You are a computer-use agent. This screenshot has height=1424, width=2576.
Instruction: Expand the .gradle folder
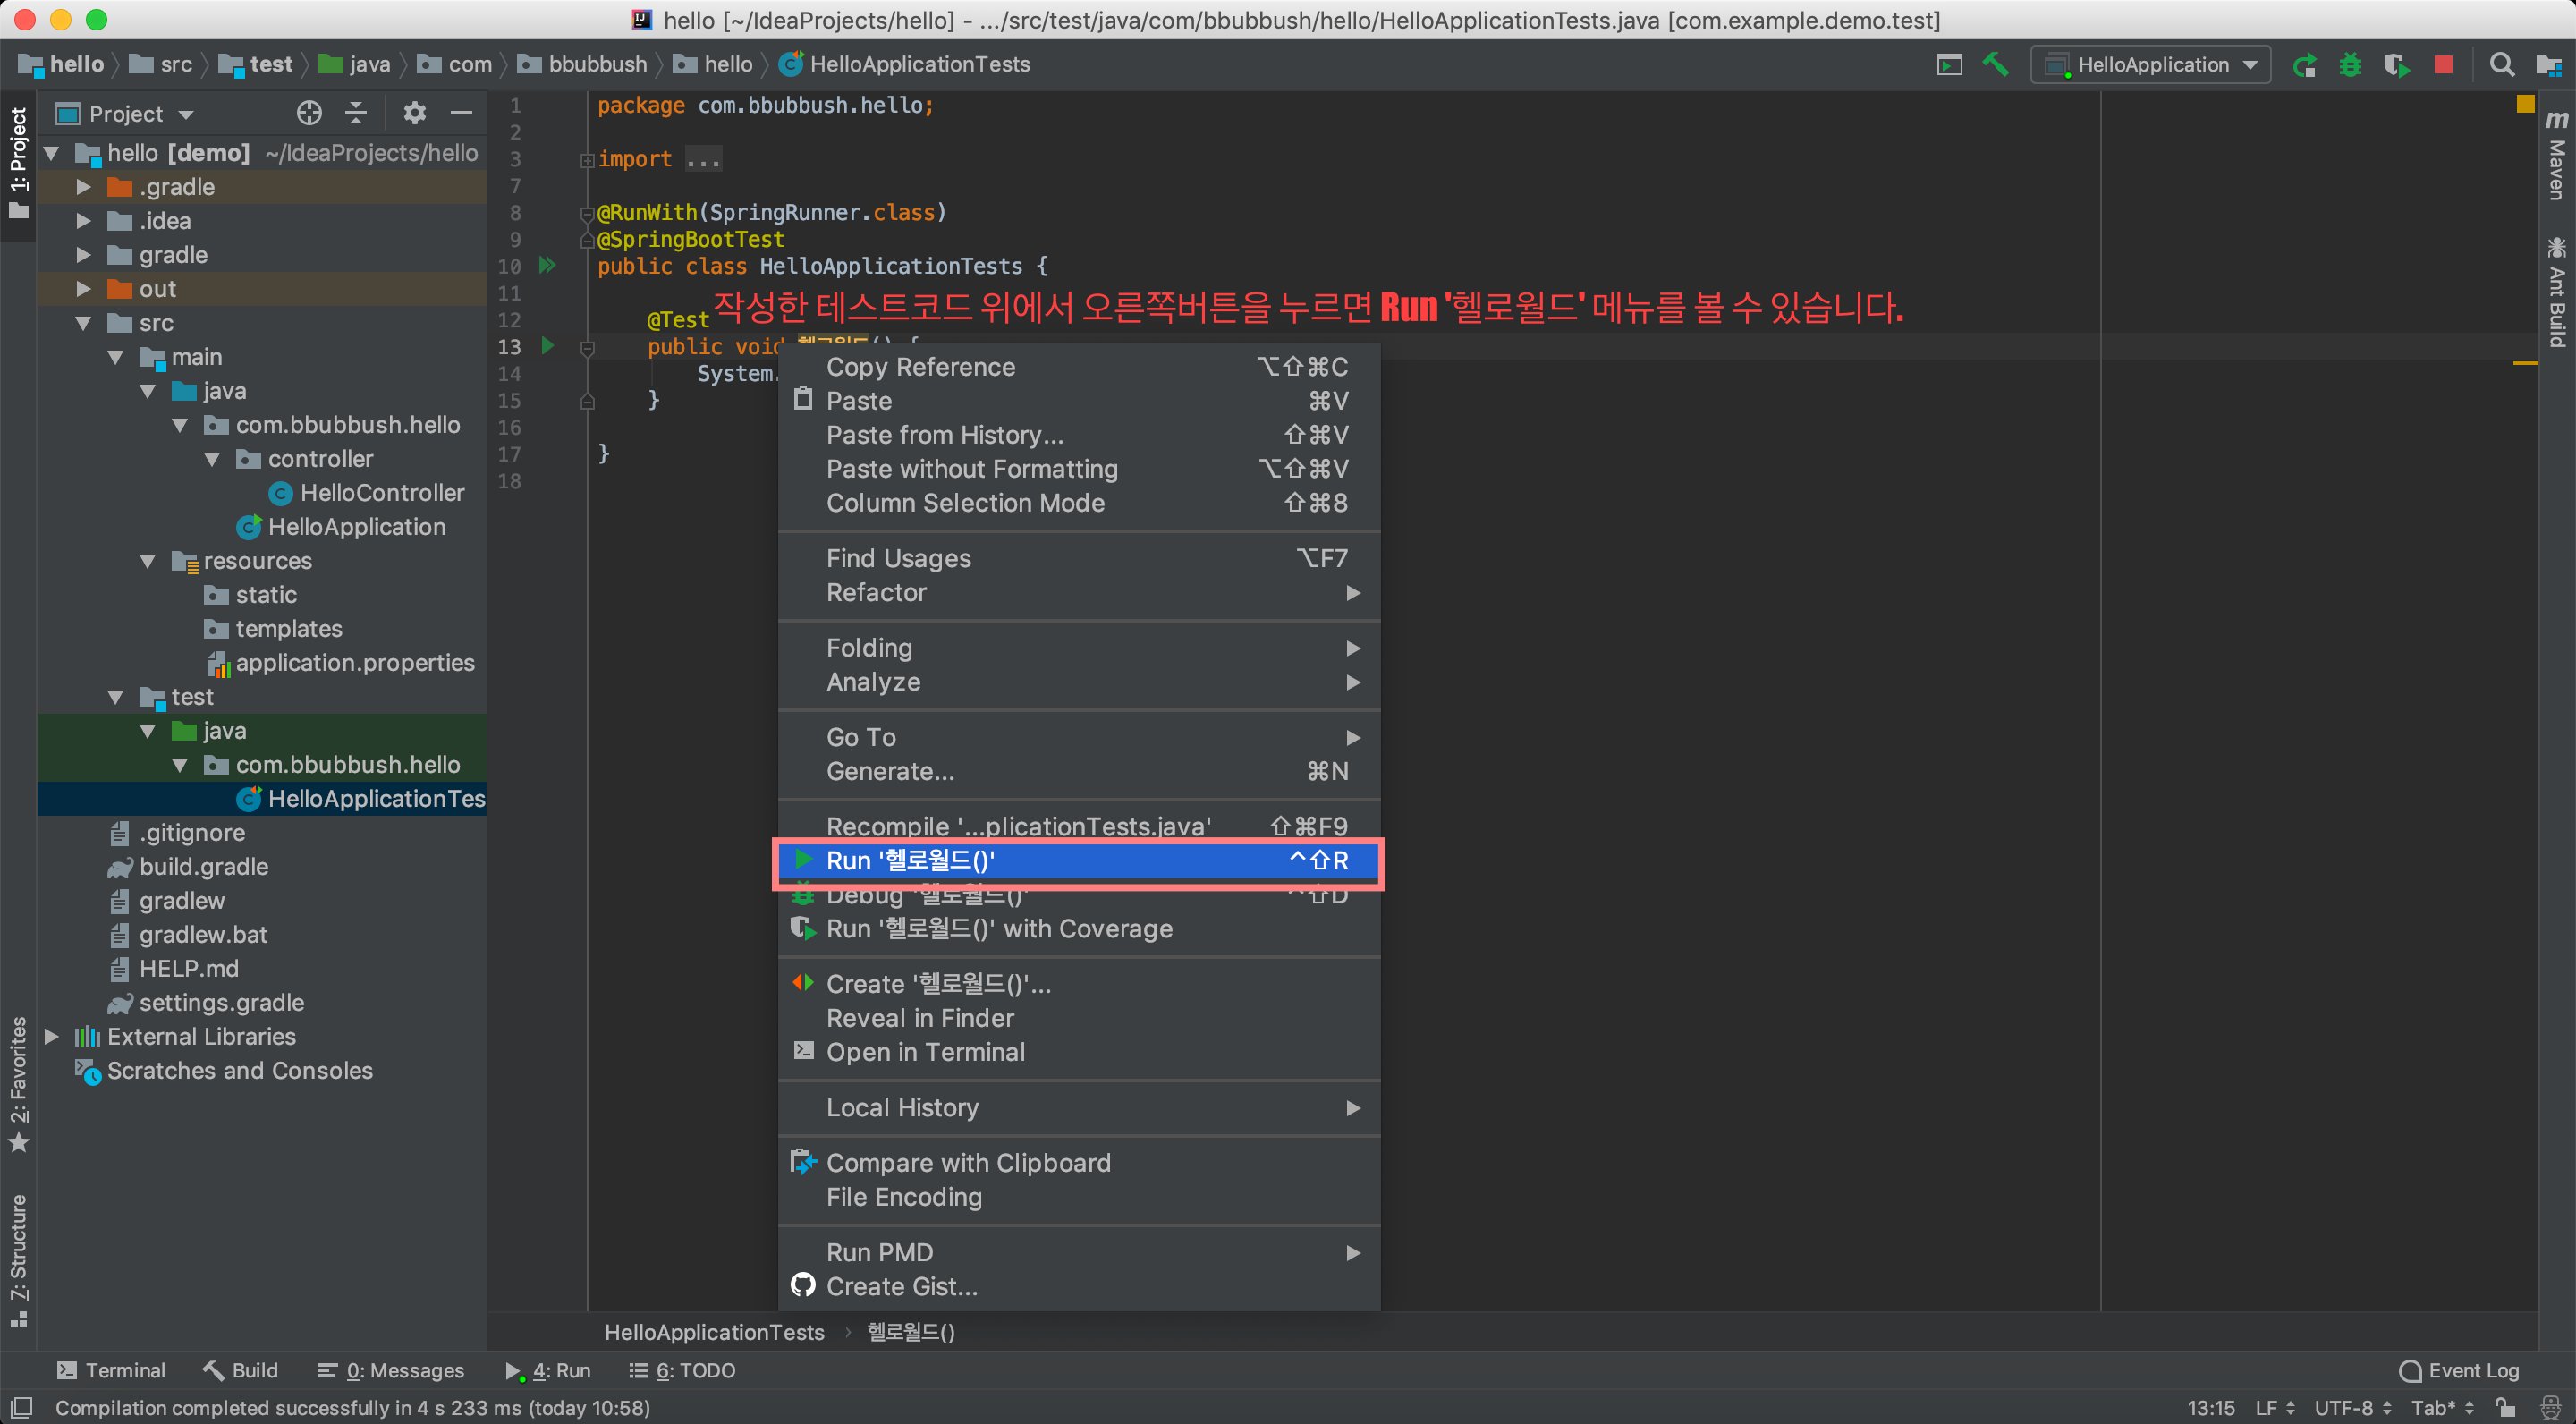click(84, 187)
